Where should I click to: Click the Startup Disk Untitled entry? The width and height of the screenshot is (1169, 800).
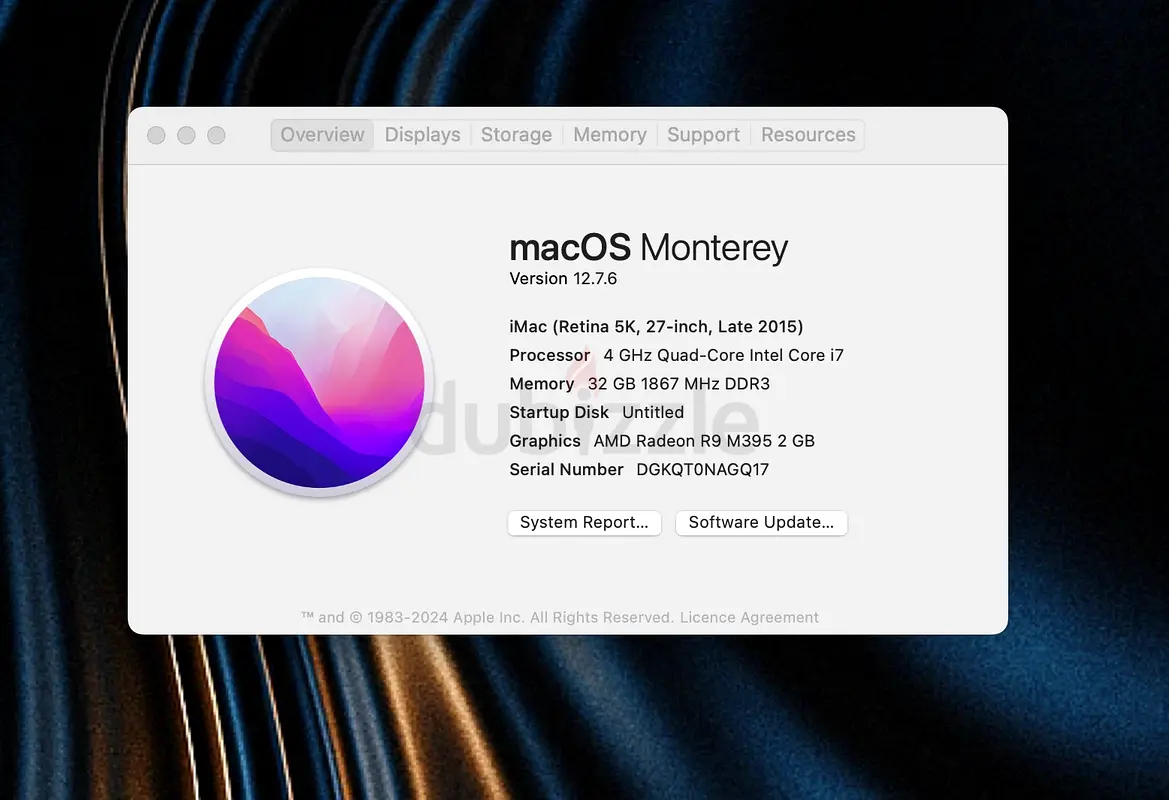pyautogui.click(x=596, y=412)
